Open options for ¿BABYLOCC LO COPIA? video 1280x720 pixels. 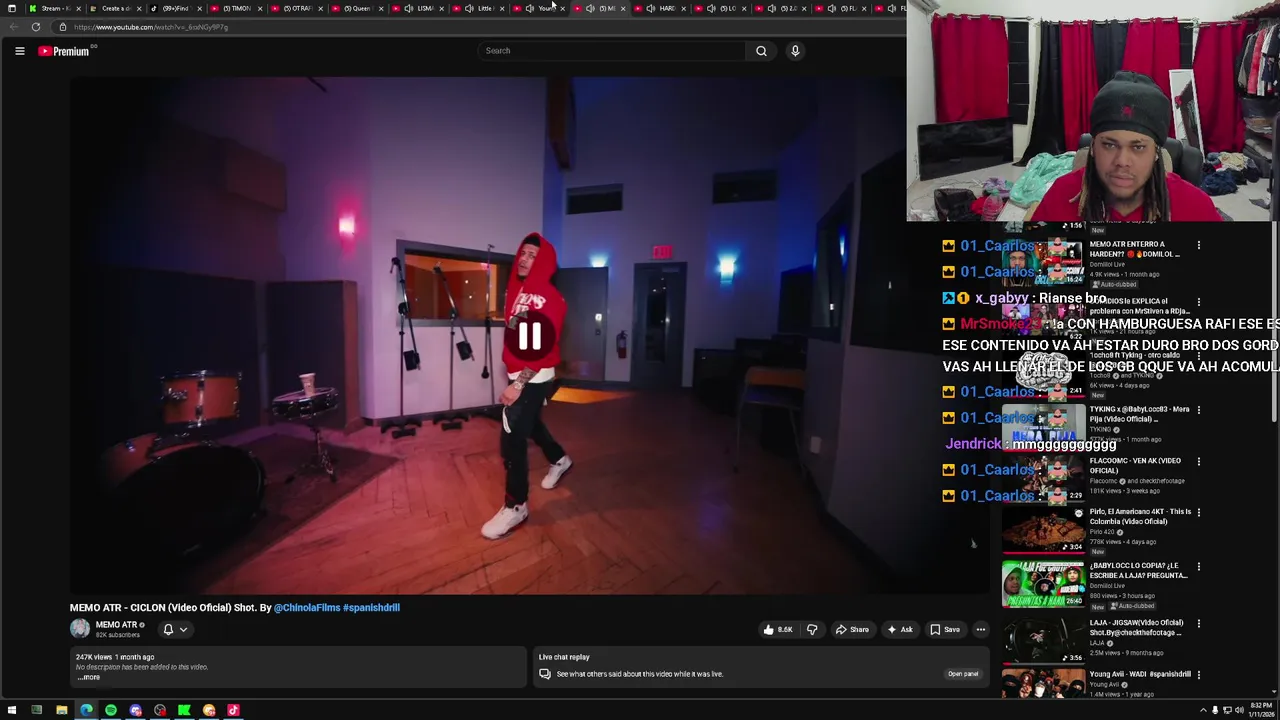pos(1199,566)
